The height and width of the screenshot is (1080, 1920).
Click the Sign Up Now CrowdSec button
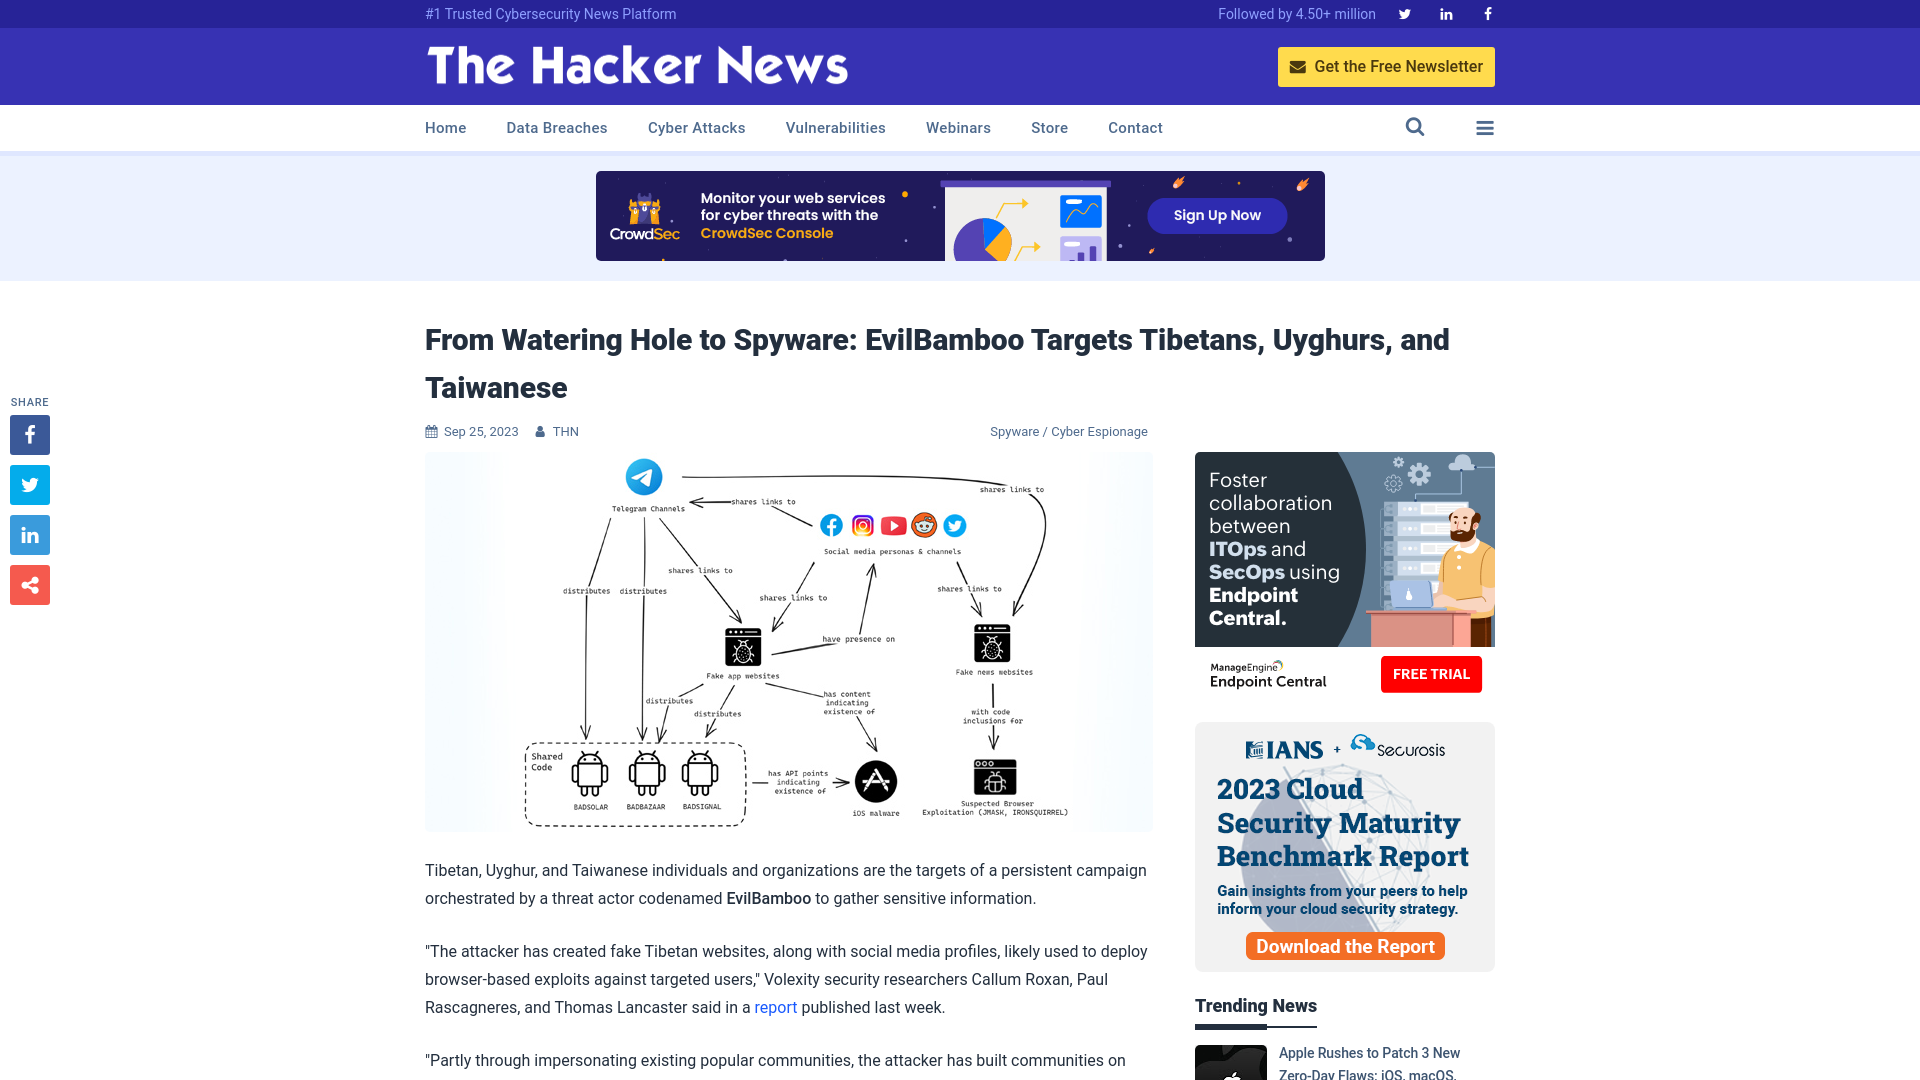tap(1217, 215)
